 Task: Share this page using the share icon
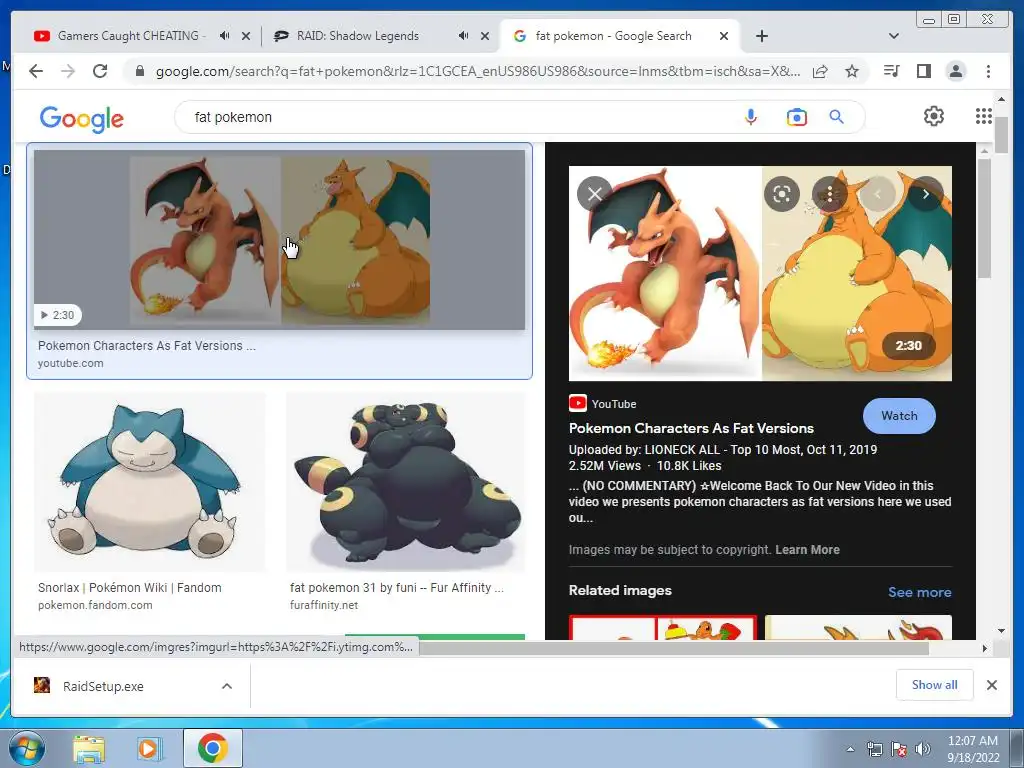pos(820,71)
